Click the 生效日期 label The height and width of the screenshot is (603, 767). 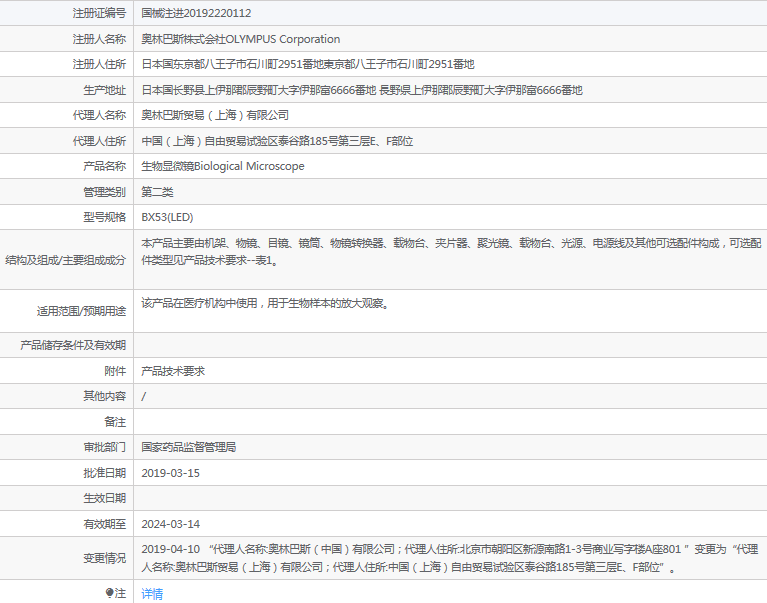click(105, 498)
